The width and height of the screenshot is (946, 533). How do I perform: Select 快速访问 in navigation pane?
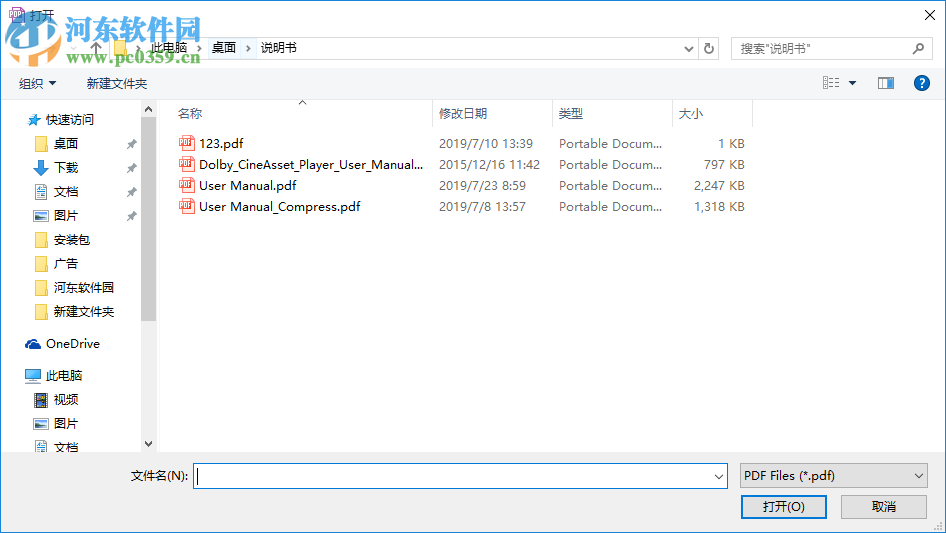click(x=70, y=120)
